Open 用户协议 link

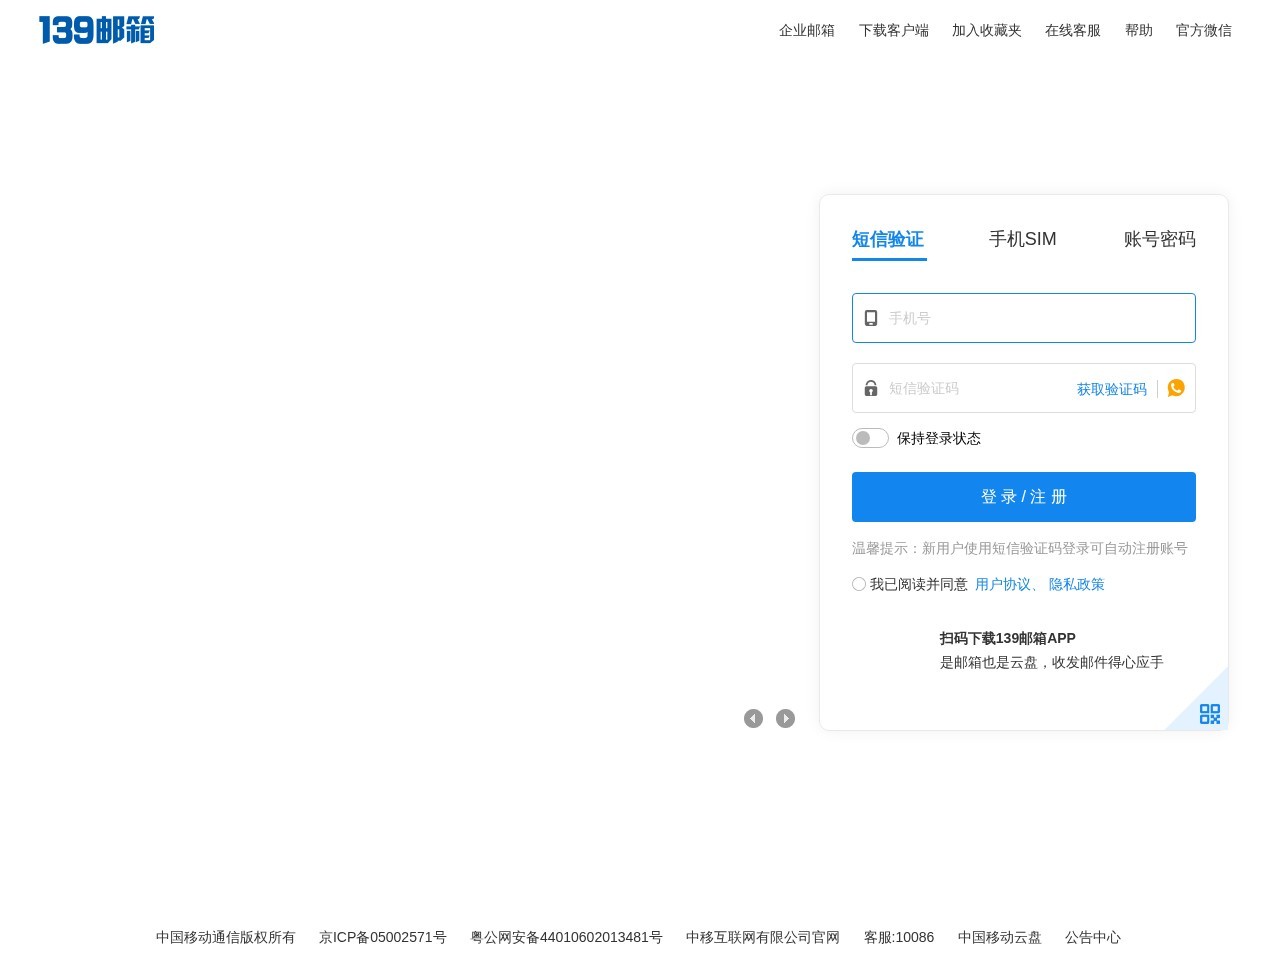[x=1003, y=584]
